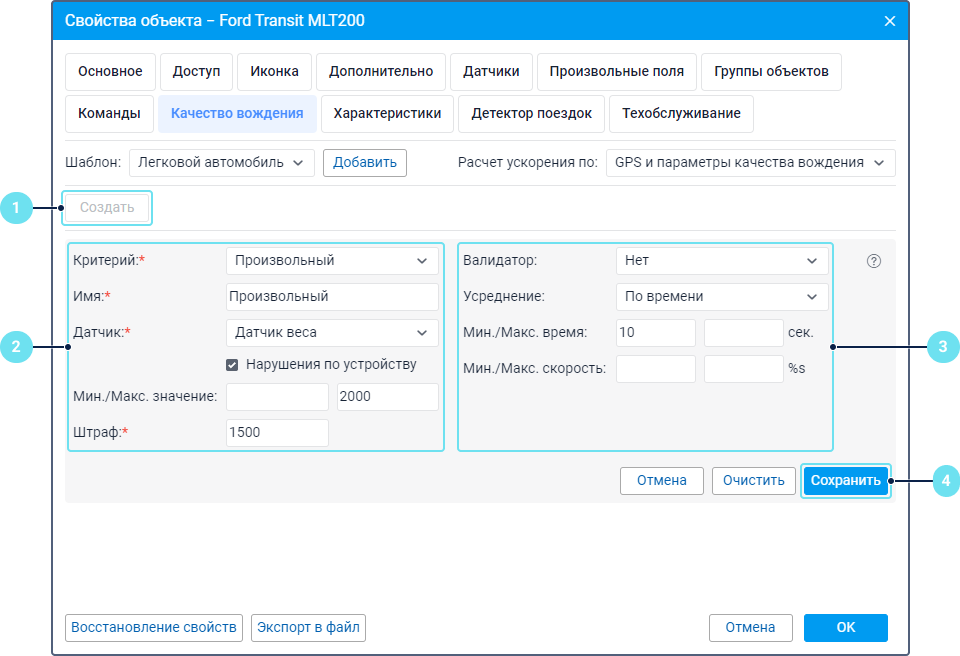Open the Критерий dropdown
The height and width of the screenshot is (656, 960).
coord(332,261)
